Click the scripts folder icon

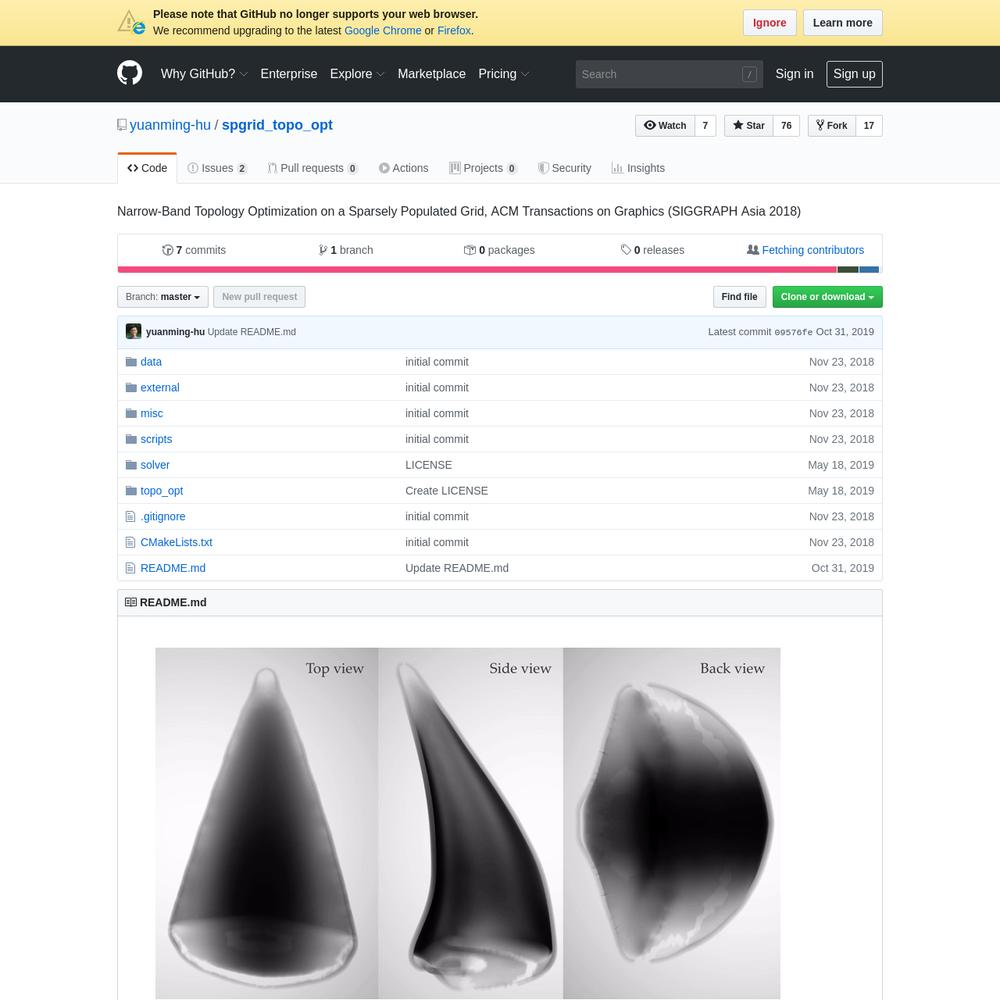tap(131, 439)
